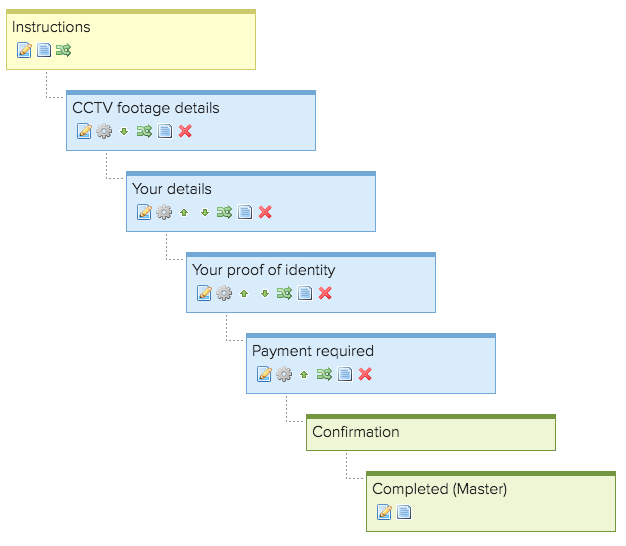
Task: Move Your details page up
Action: (x=184, y=212)
